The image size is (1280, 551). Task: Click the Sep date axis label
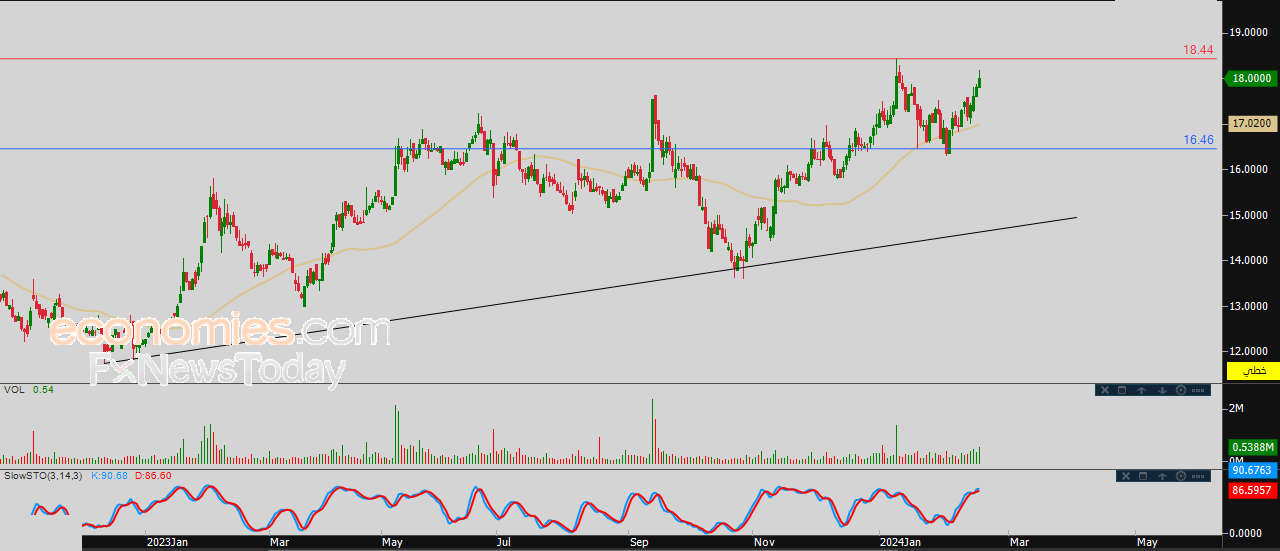click(640, 542)
